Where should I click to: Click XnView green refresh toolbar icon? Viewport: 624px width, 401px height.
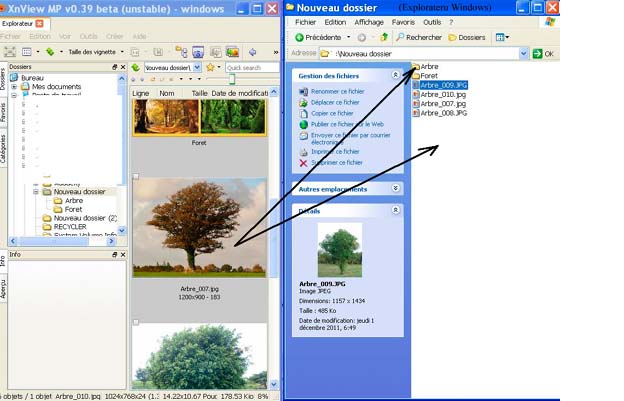50,52
